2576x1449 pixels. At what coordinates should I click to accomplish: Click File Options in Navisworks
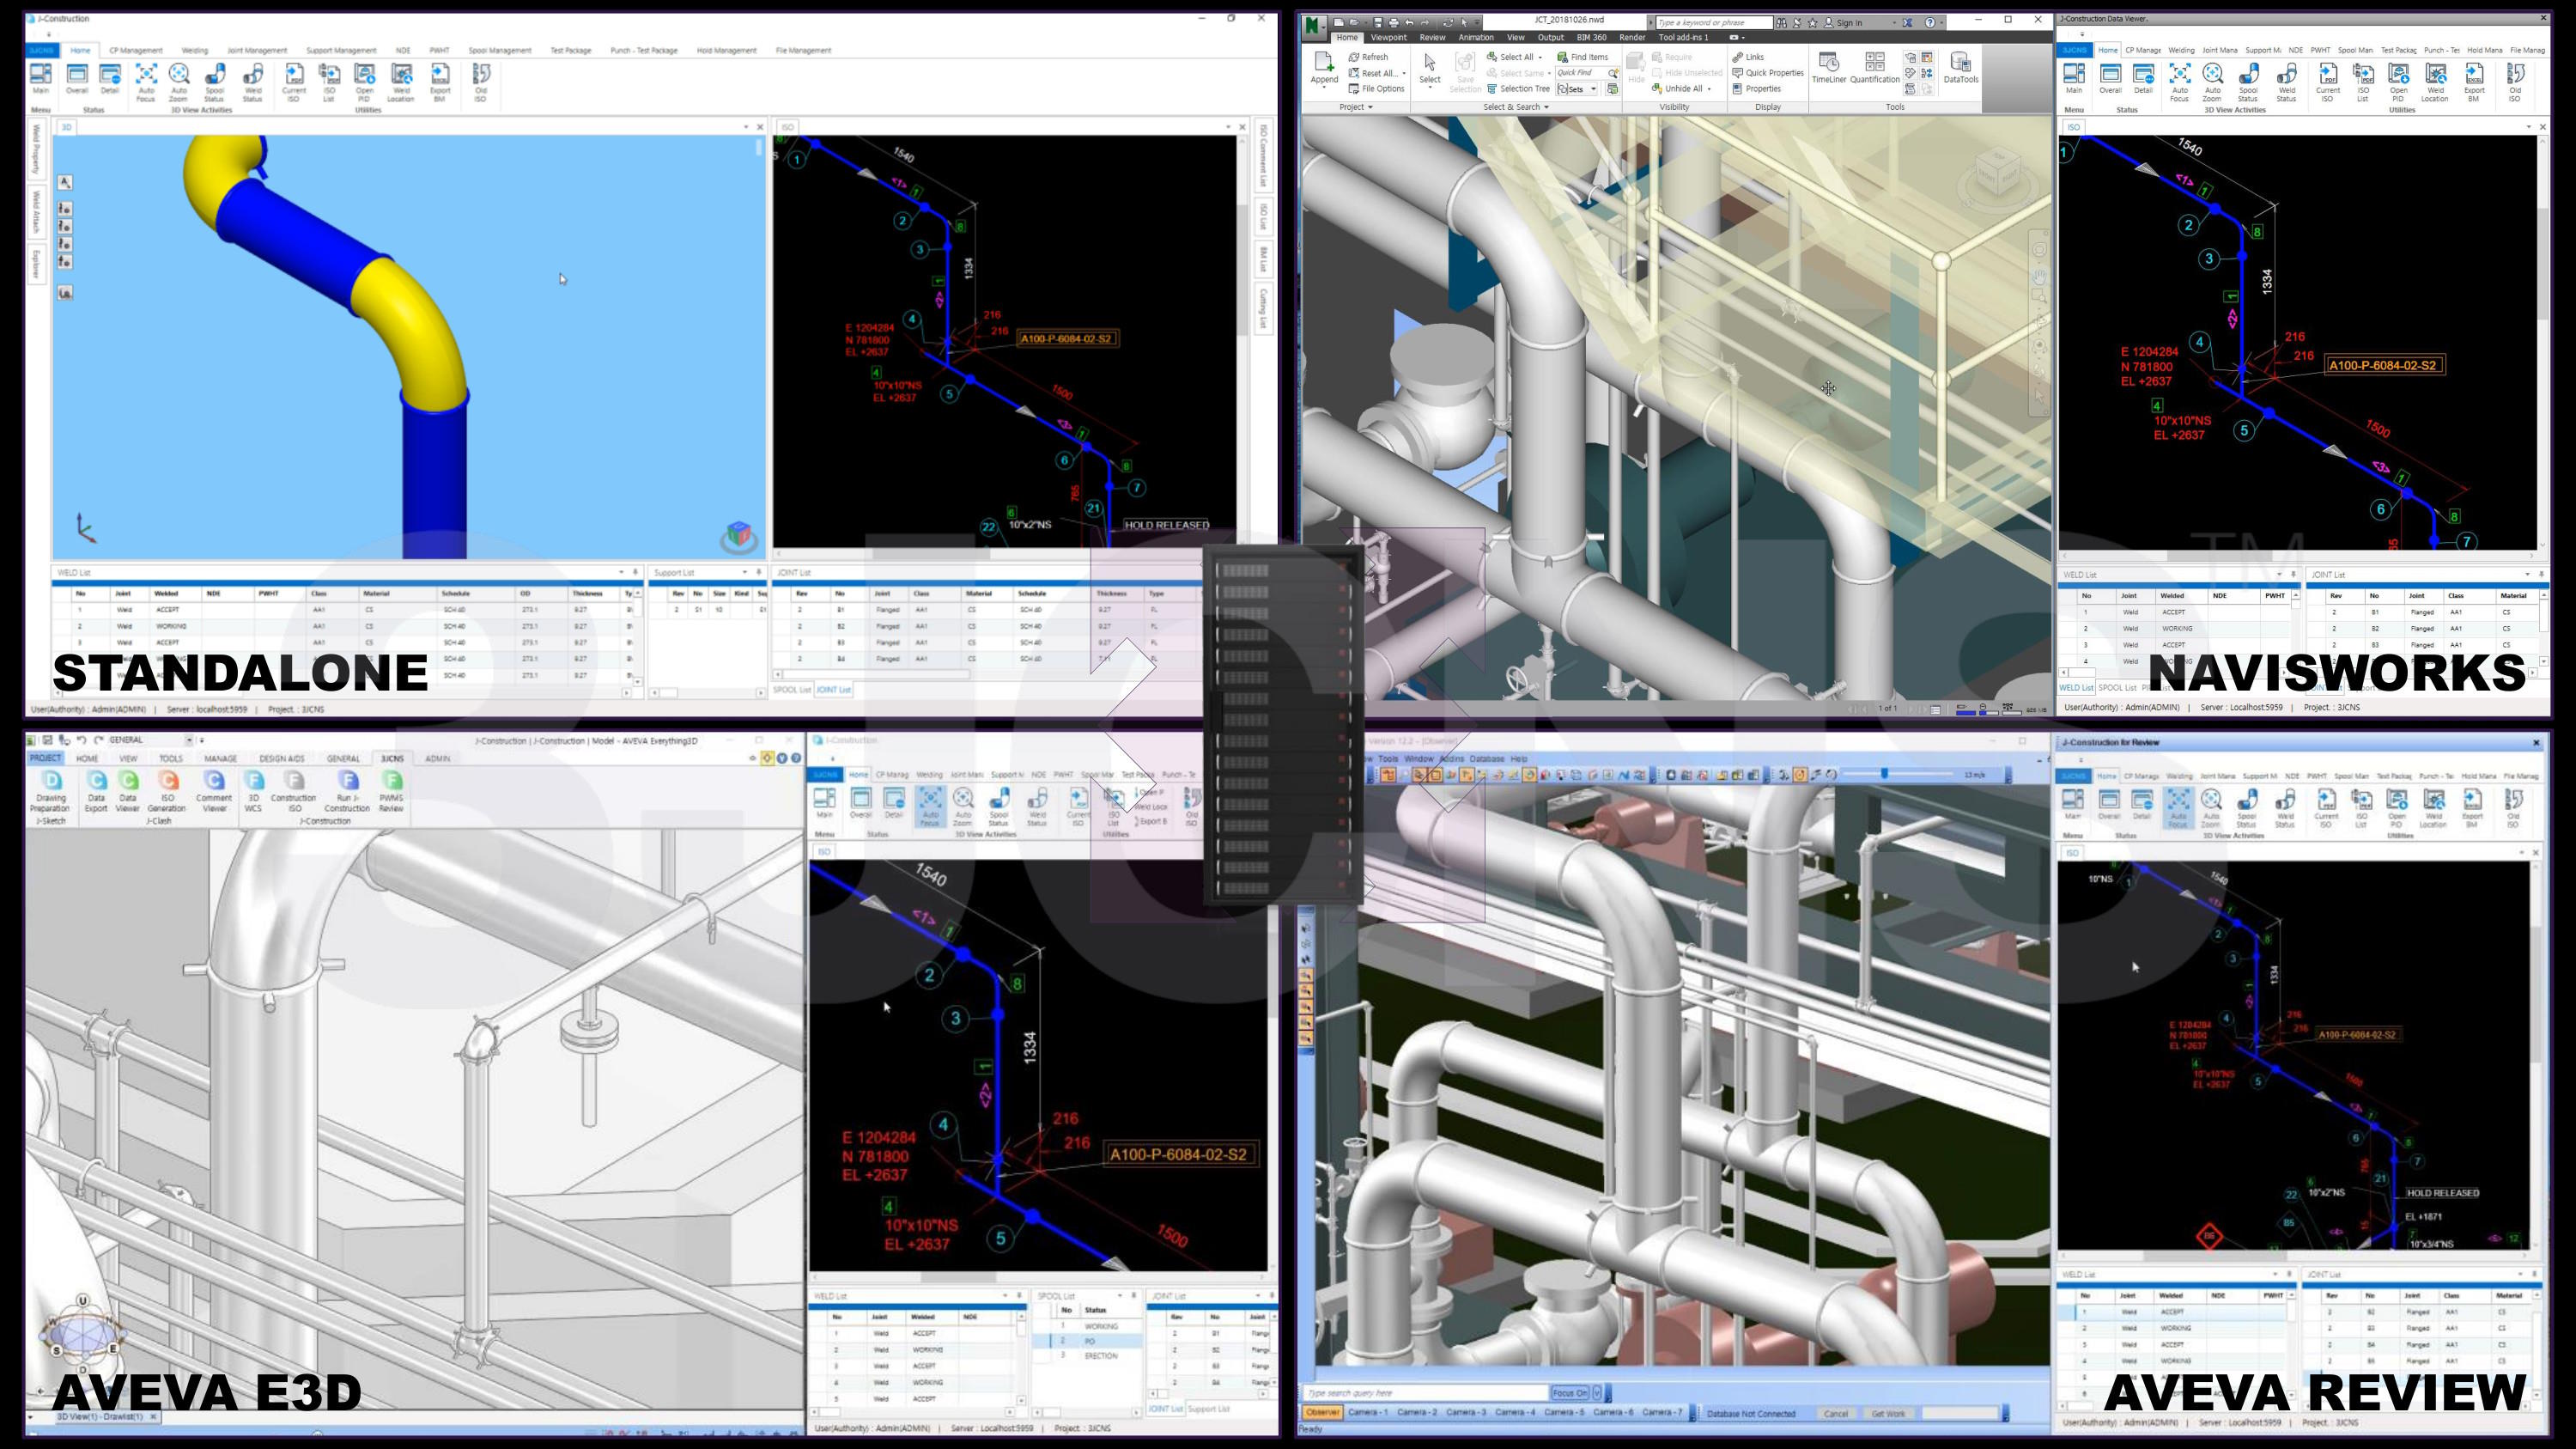[x=1376, y=89]
